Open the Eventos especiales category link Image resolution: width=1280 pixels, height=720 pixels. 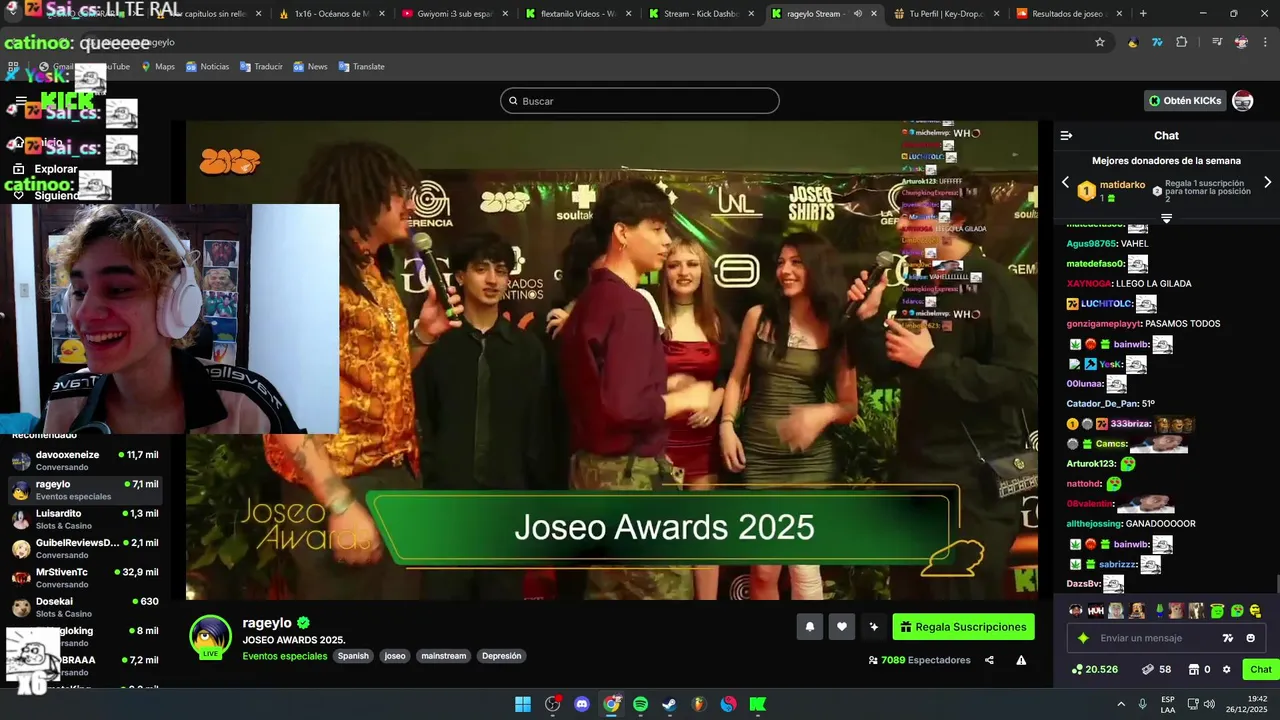coord(285,656)
